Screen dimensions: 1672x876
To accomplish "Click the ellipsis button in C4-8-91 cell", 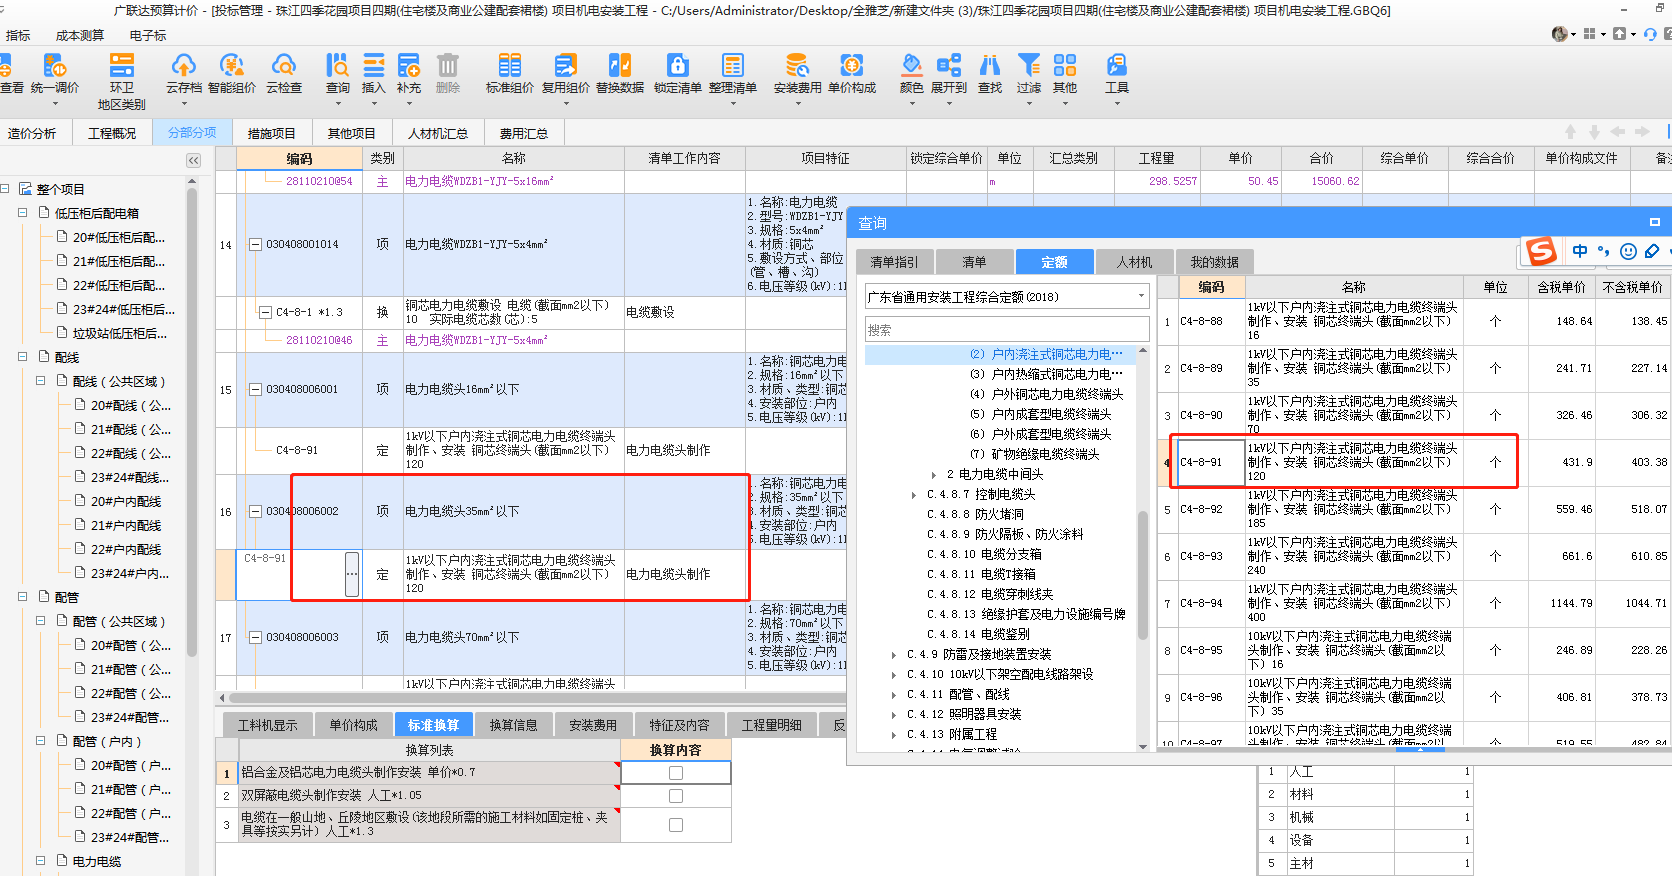I will [x=352, y=575].
